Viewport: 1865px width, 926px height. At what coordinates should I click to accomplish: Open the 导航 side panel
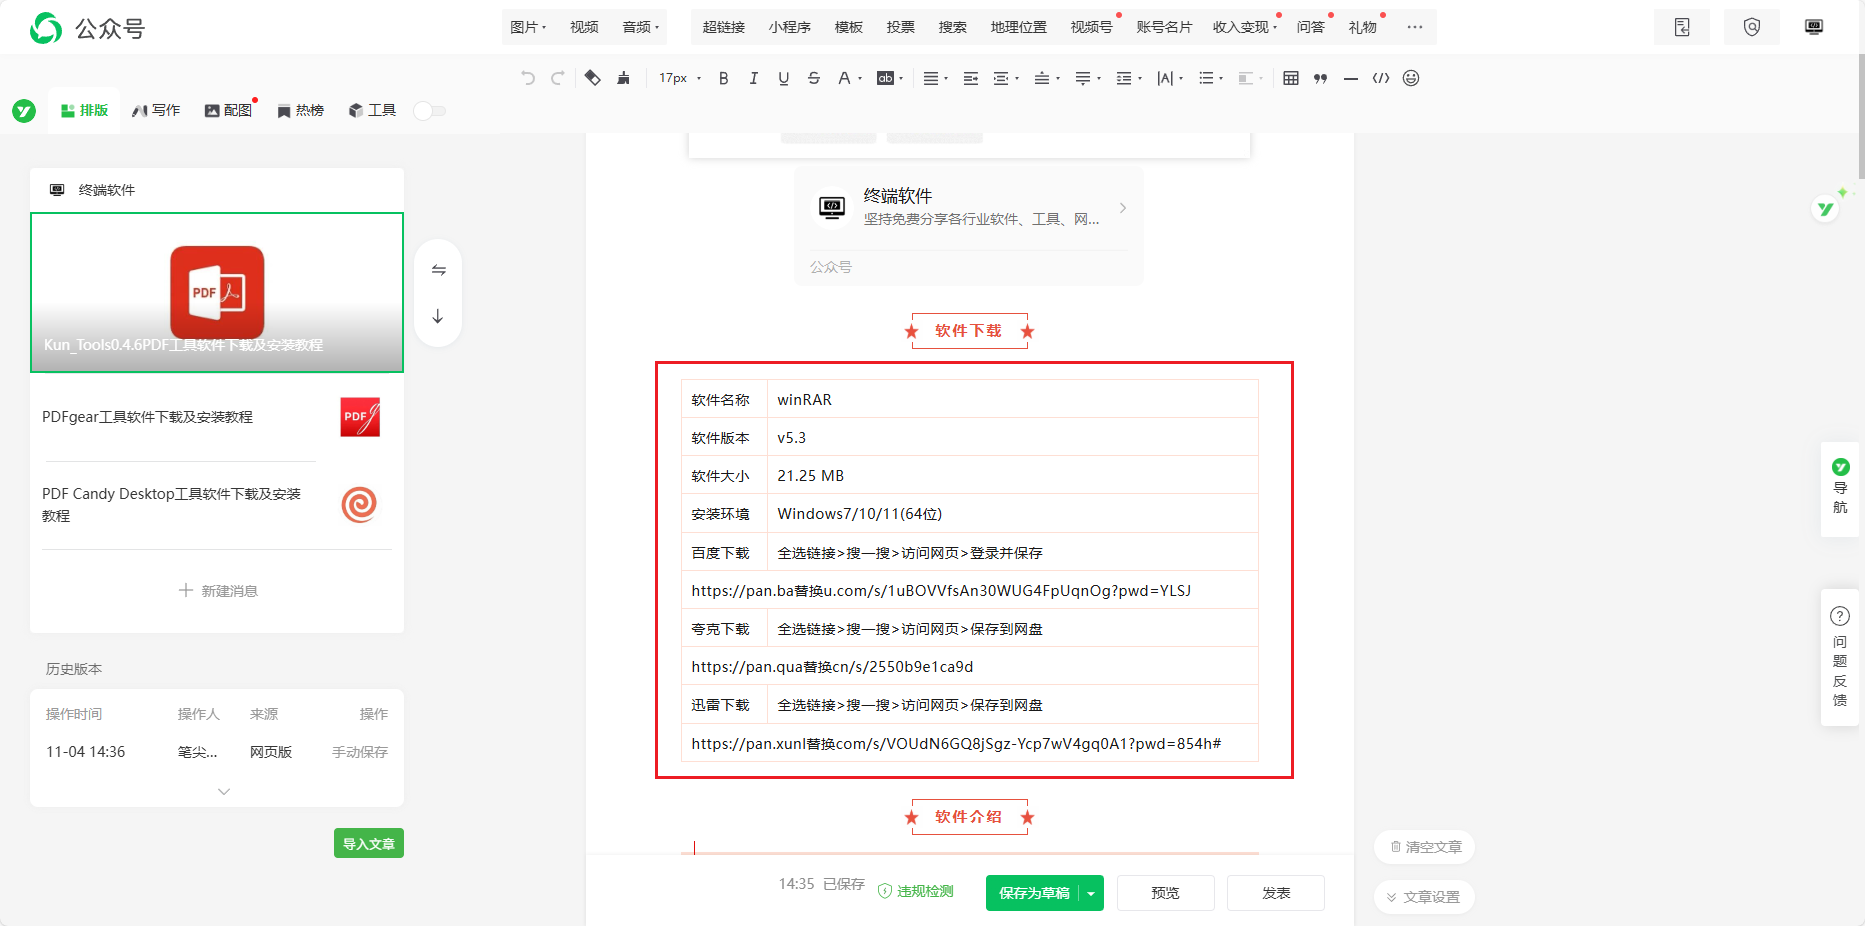pos(1840,488)
